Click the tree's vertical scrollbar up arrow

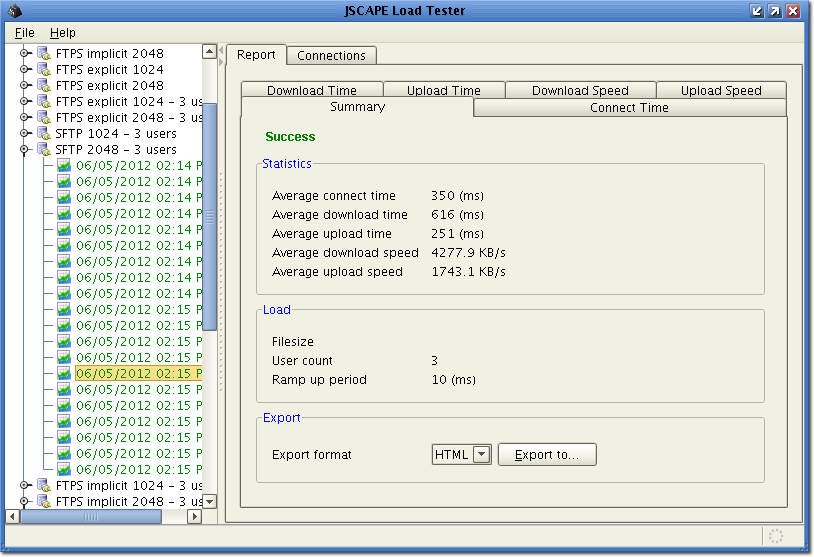[209, 51]
